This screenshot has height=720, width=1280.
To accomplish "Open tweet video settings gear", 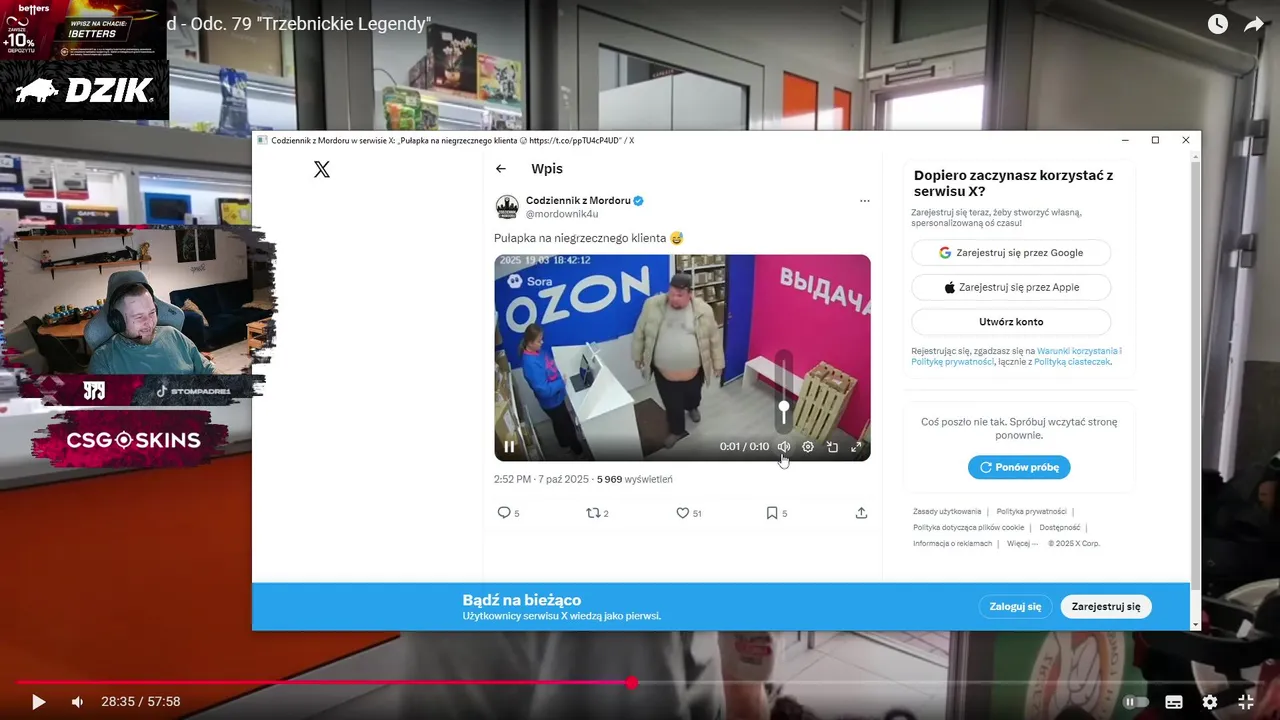I will click(x=808, y=447).
